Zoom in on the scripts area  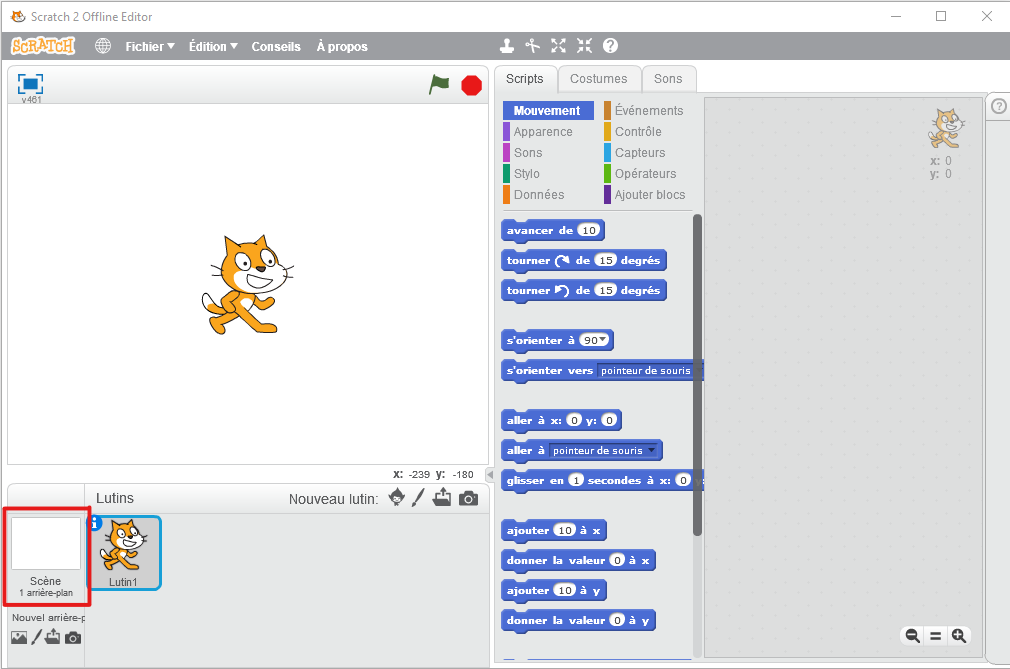coord(959,636)
